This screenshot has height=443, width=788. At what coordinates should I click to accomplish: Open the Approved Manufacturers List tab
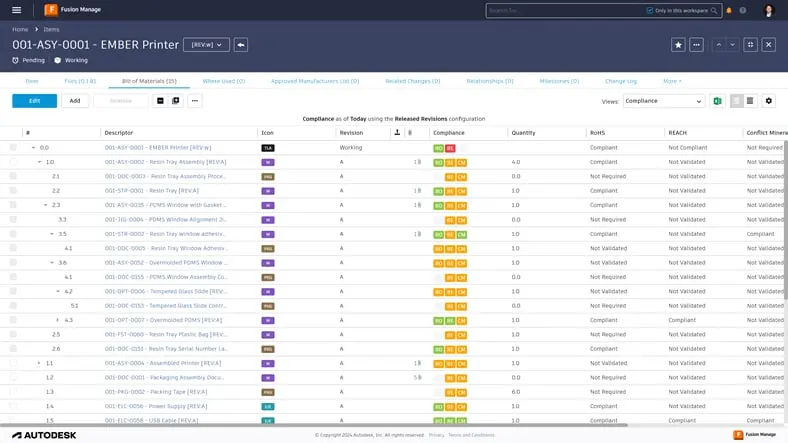pos(315,81)
